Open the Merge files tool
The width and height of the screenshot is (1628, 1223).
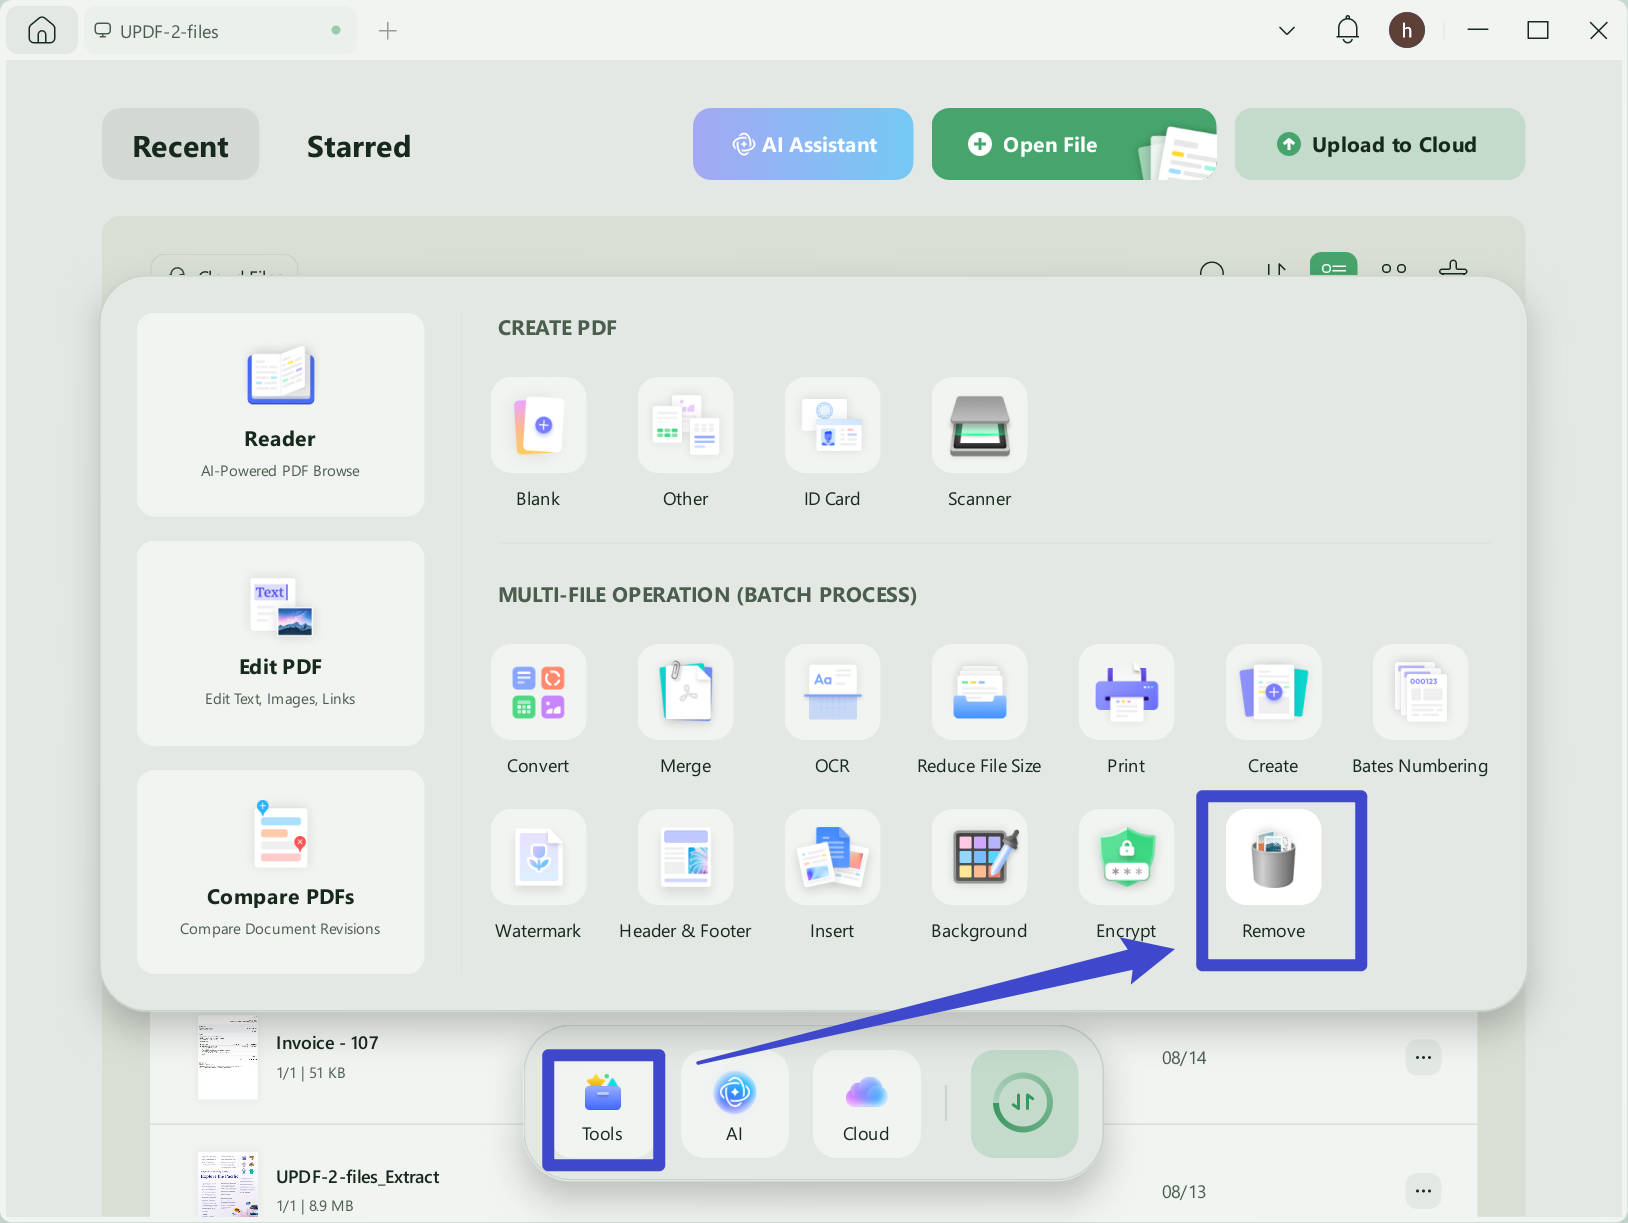click(685, 692)
